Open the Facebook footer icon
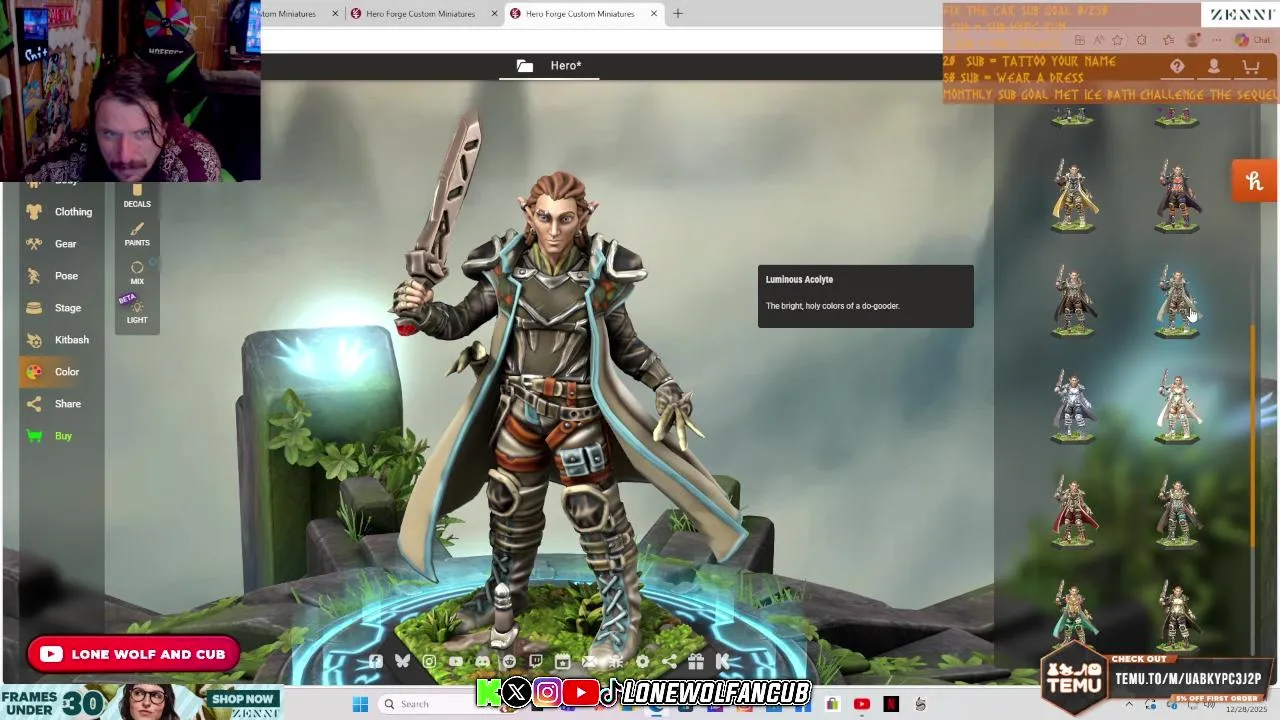 [x=375, y=662]
